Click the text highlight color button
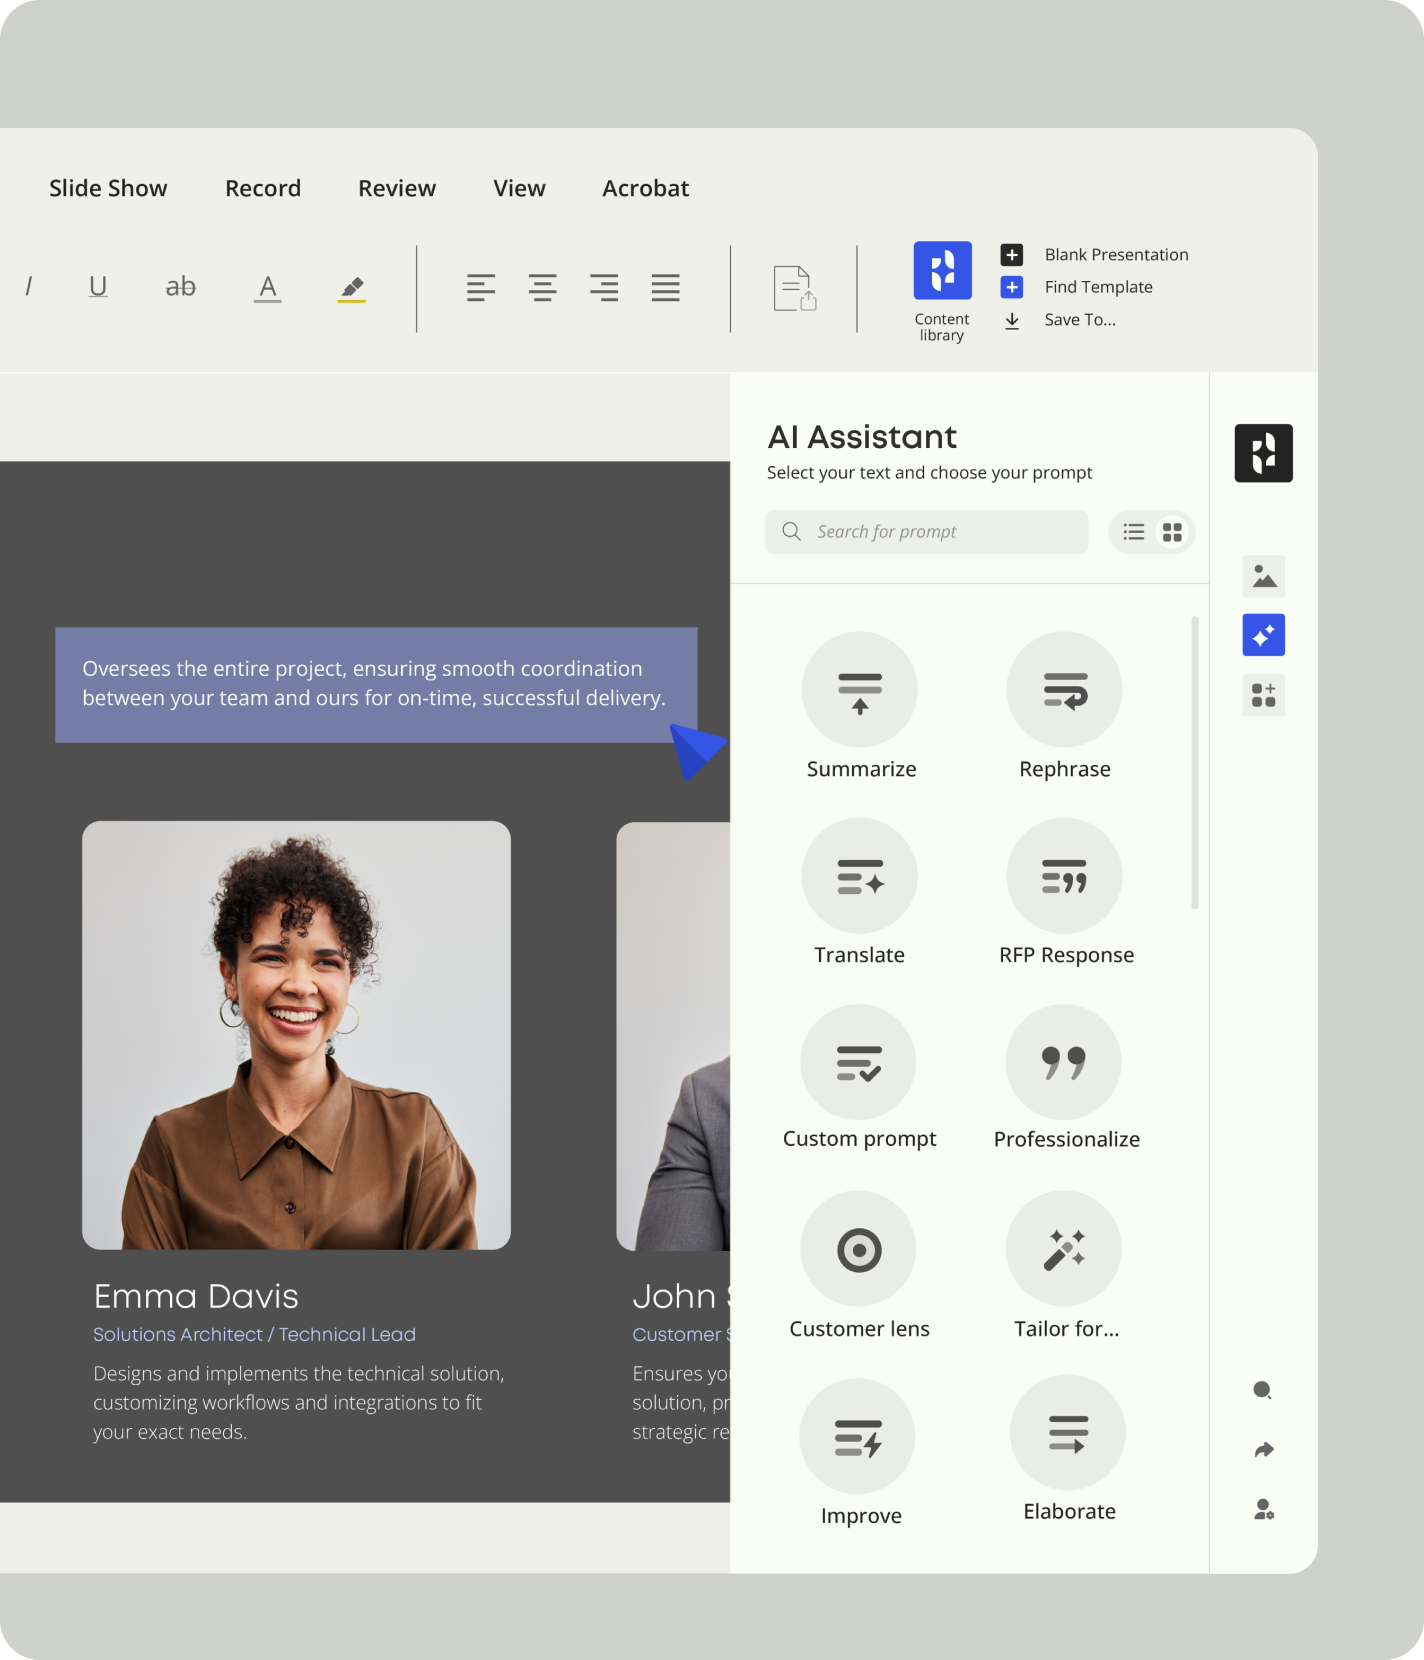Screen dimensions: 1424x1660 351,288
